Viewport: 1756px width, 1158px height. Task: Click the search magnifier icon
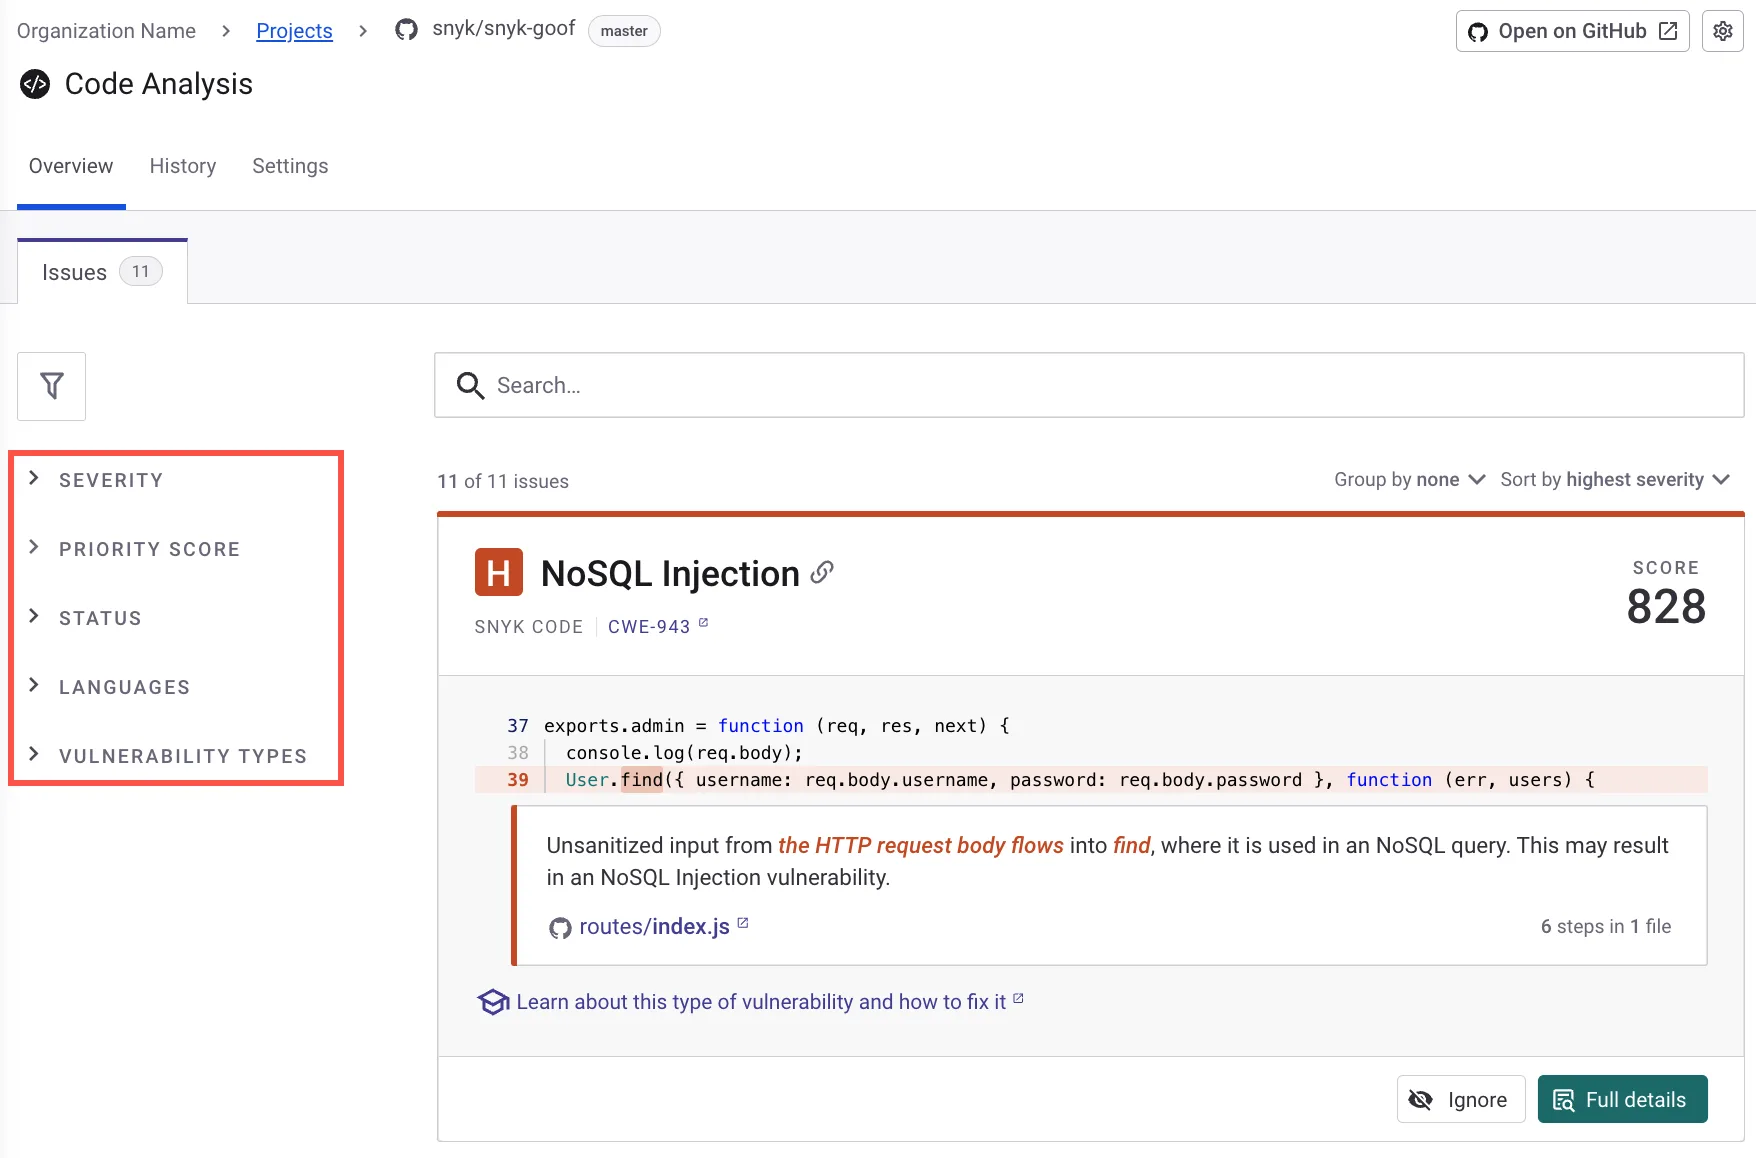469,385
